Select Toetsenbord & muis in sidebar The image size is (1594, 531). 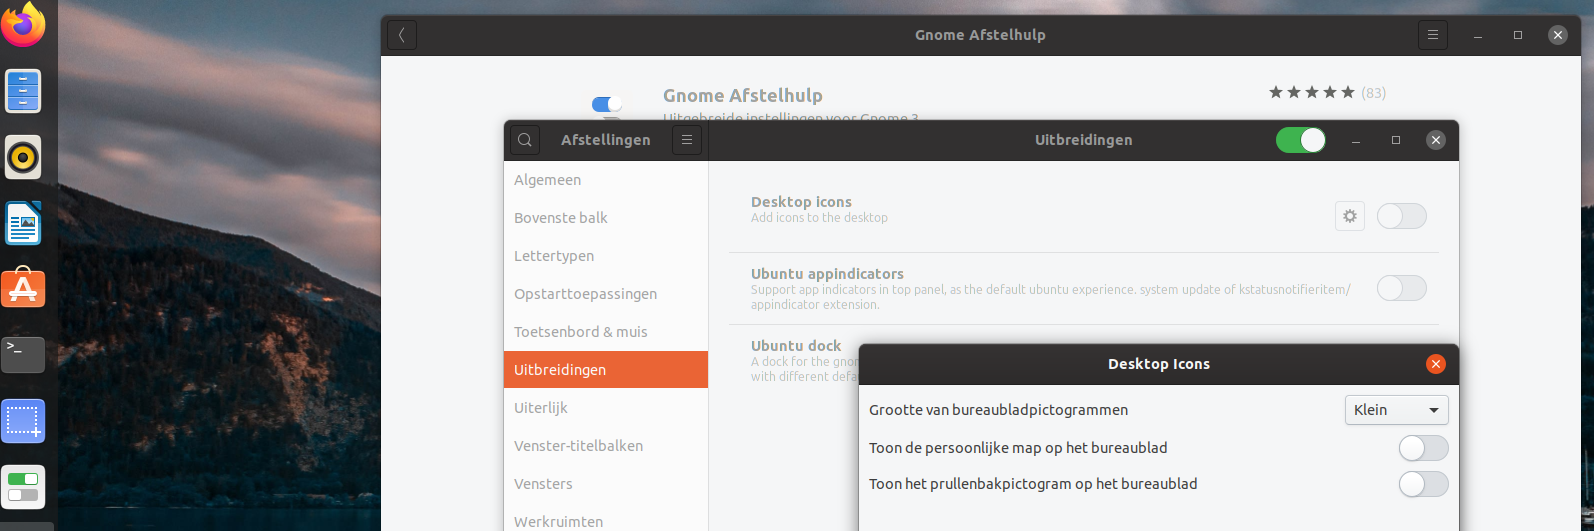(606, 332)
